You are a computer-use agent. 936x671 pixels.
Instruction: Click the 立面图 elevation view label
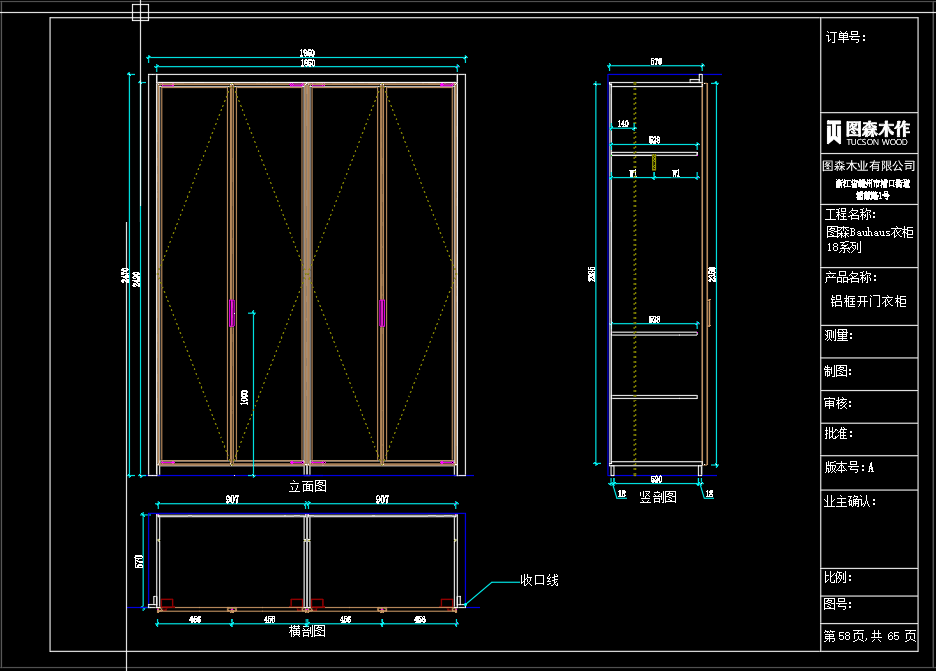tap(307, 486)
